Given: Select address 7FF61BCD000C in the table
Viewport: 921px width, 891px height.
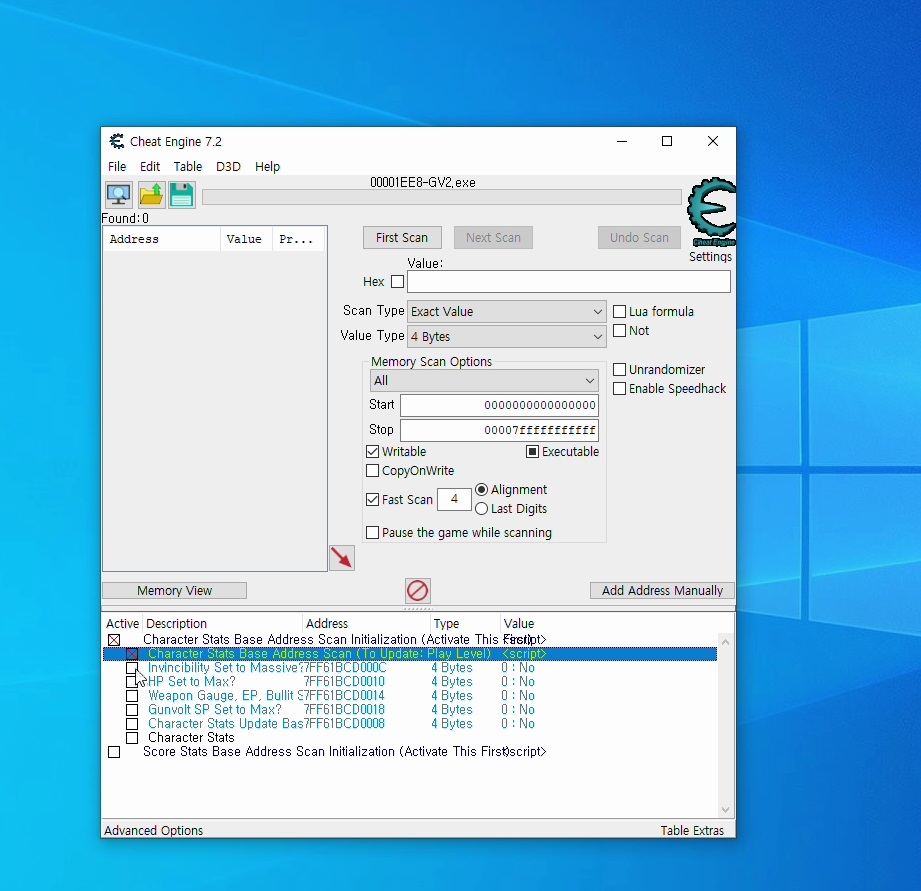Looking at the screenshot, I should tap(345, 668).
